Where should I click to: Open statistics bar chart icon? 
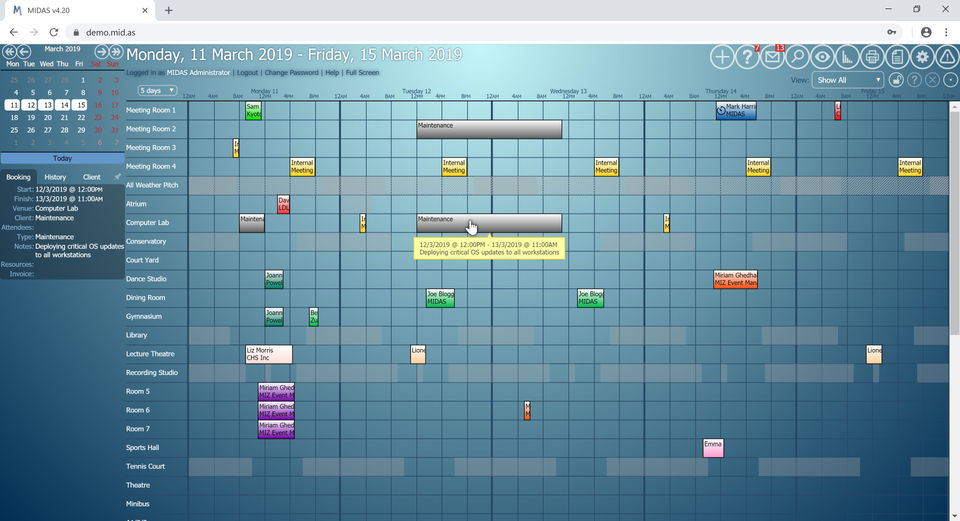[847, 57]
